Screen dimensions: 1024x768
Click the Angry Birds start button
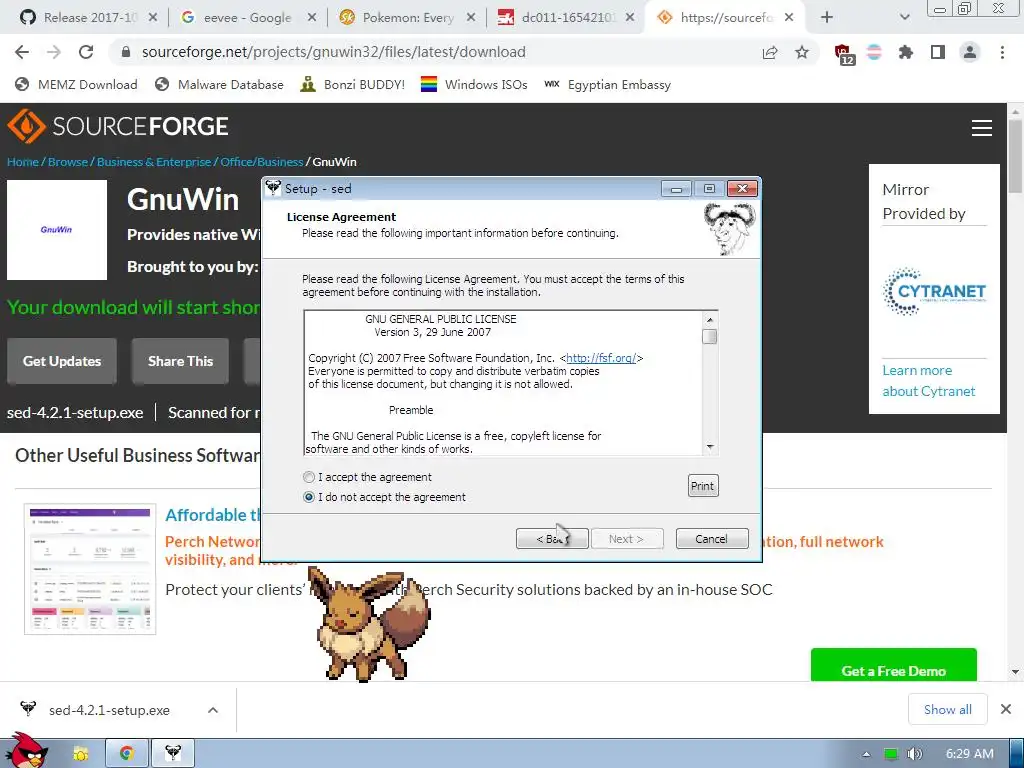27,752
